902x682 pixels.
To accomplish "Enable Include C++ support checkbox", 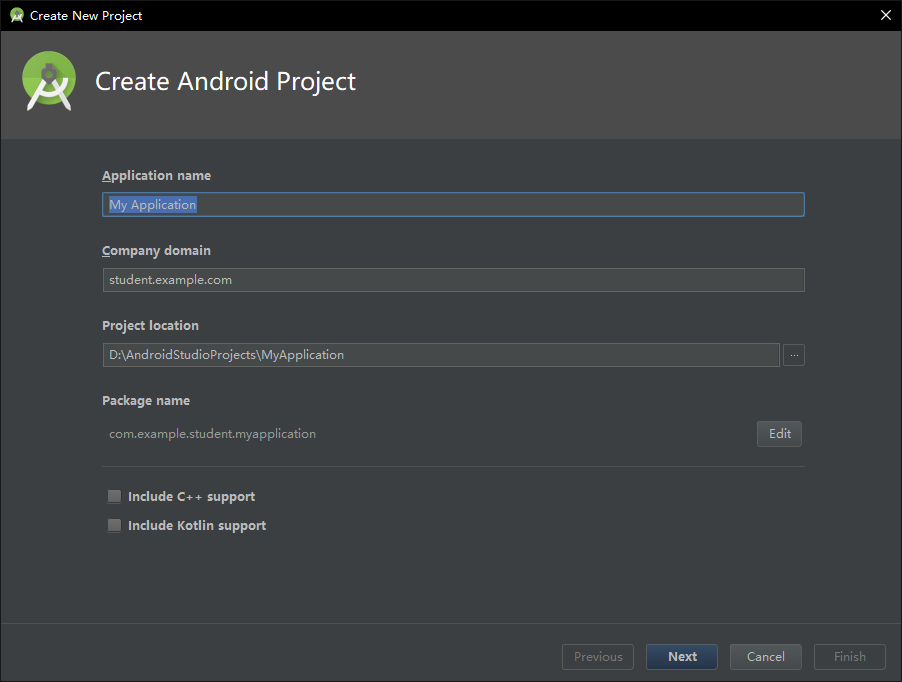I will click(x=114, y=496).
